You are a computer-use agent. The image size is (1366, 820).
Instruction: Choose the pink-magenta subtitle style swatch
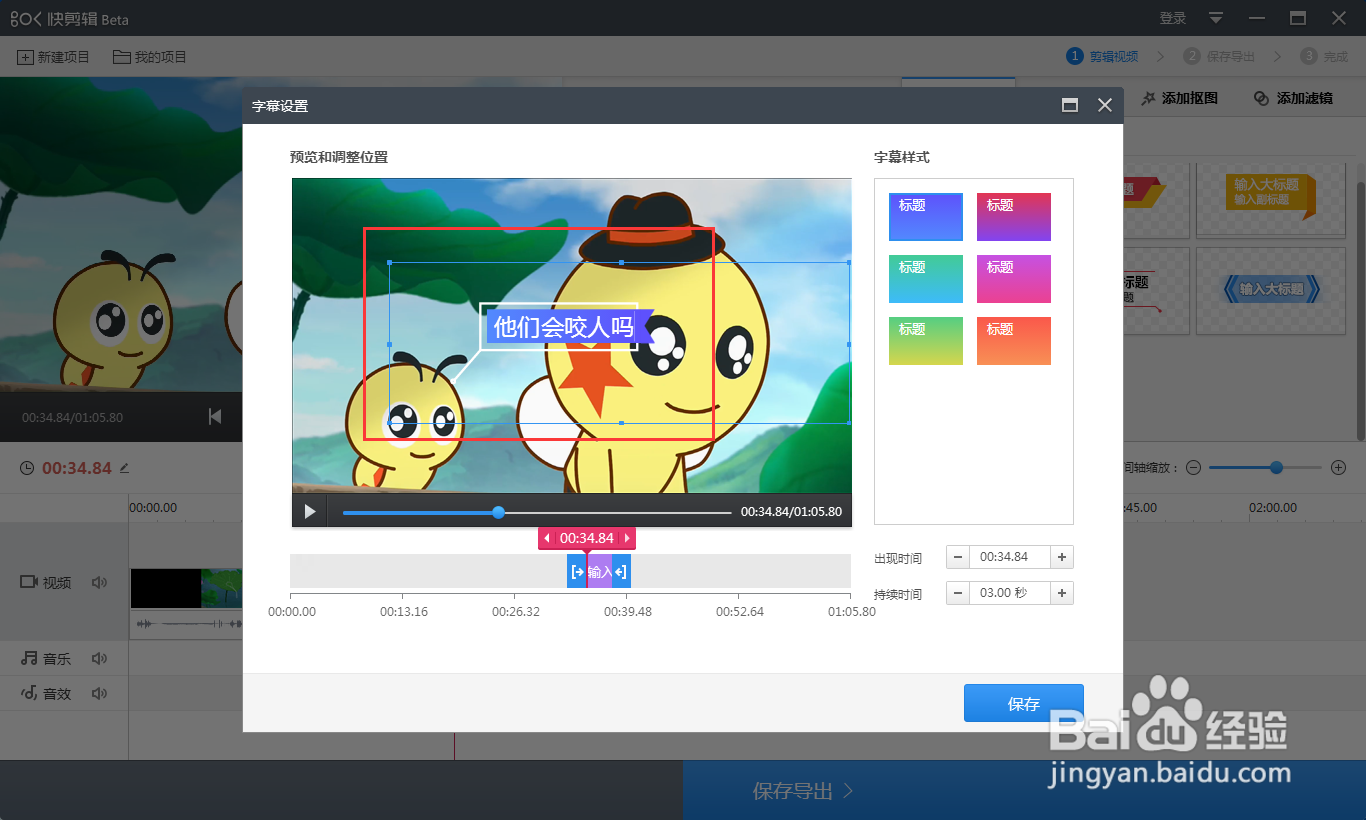click(1014, 279)
